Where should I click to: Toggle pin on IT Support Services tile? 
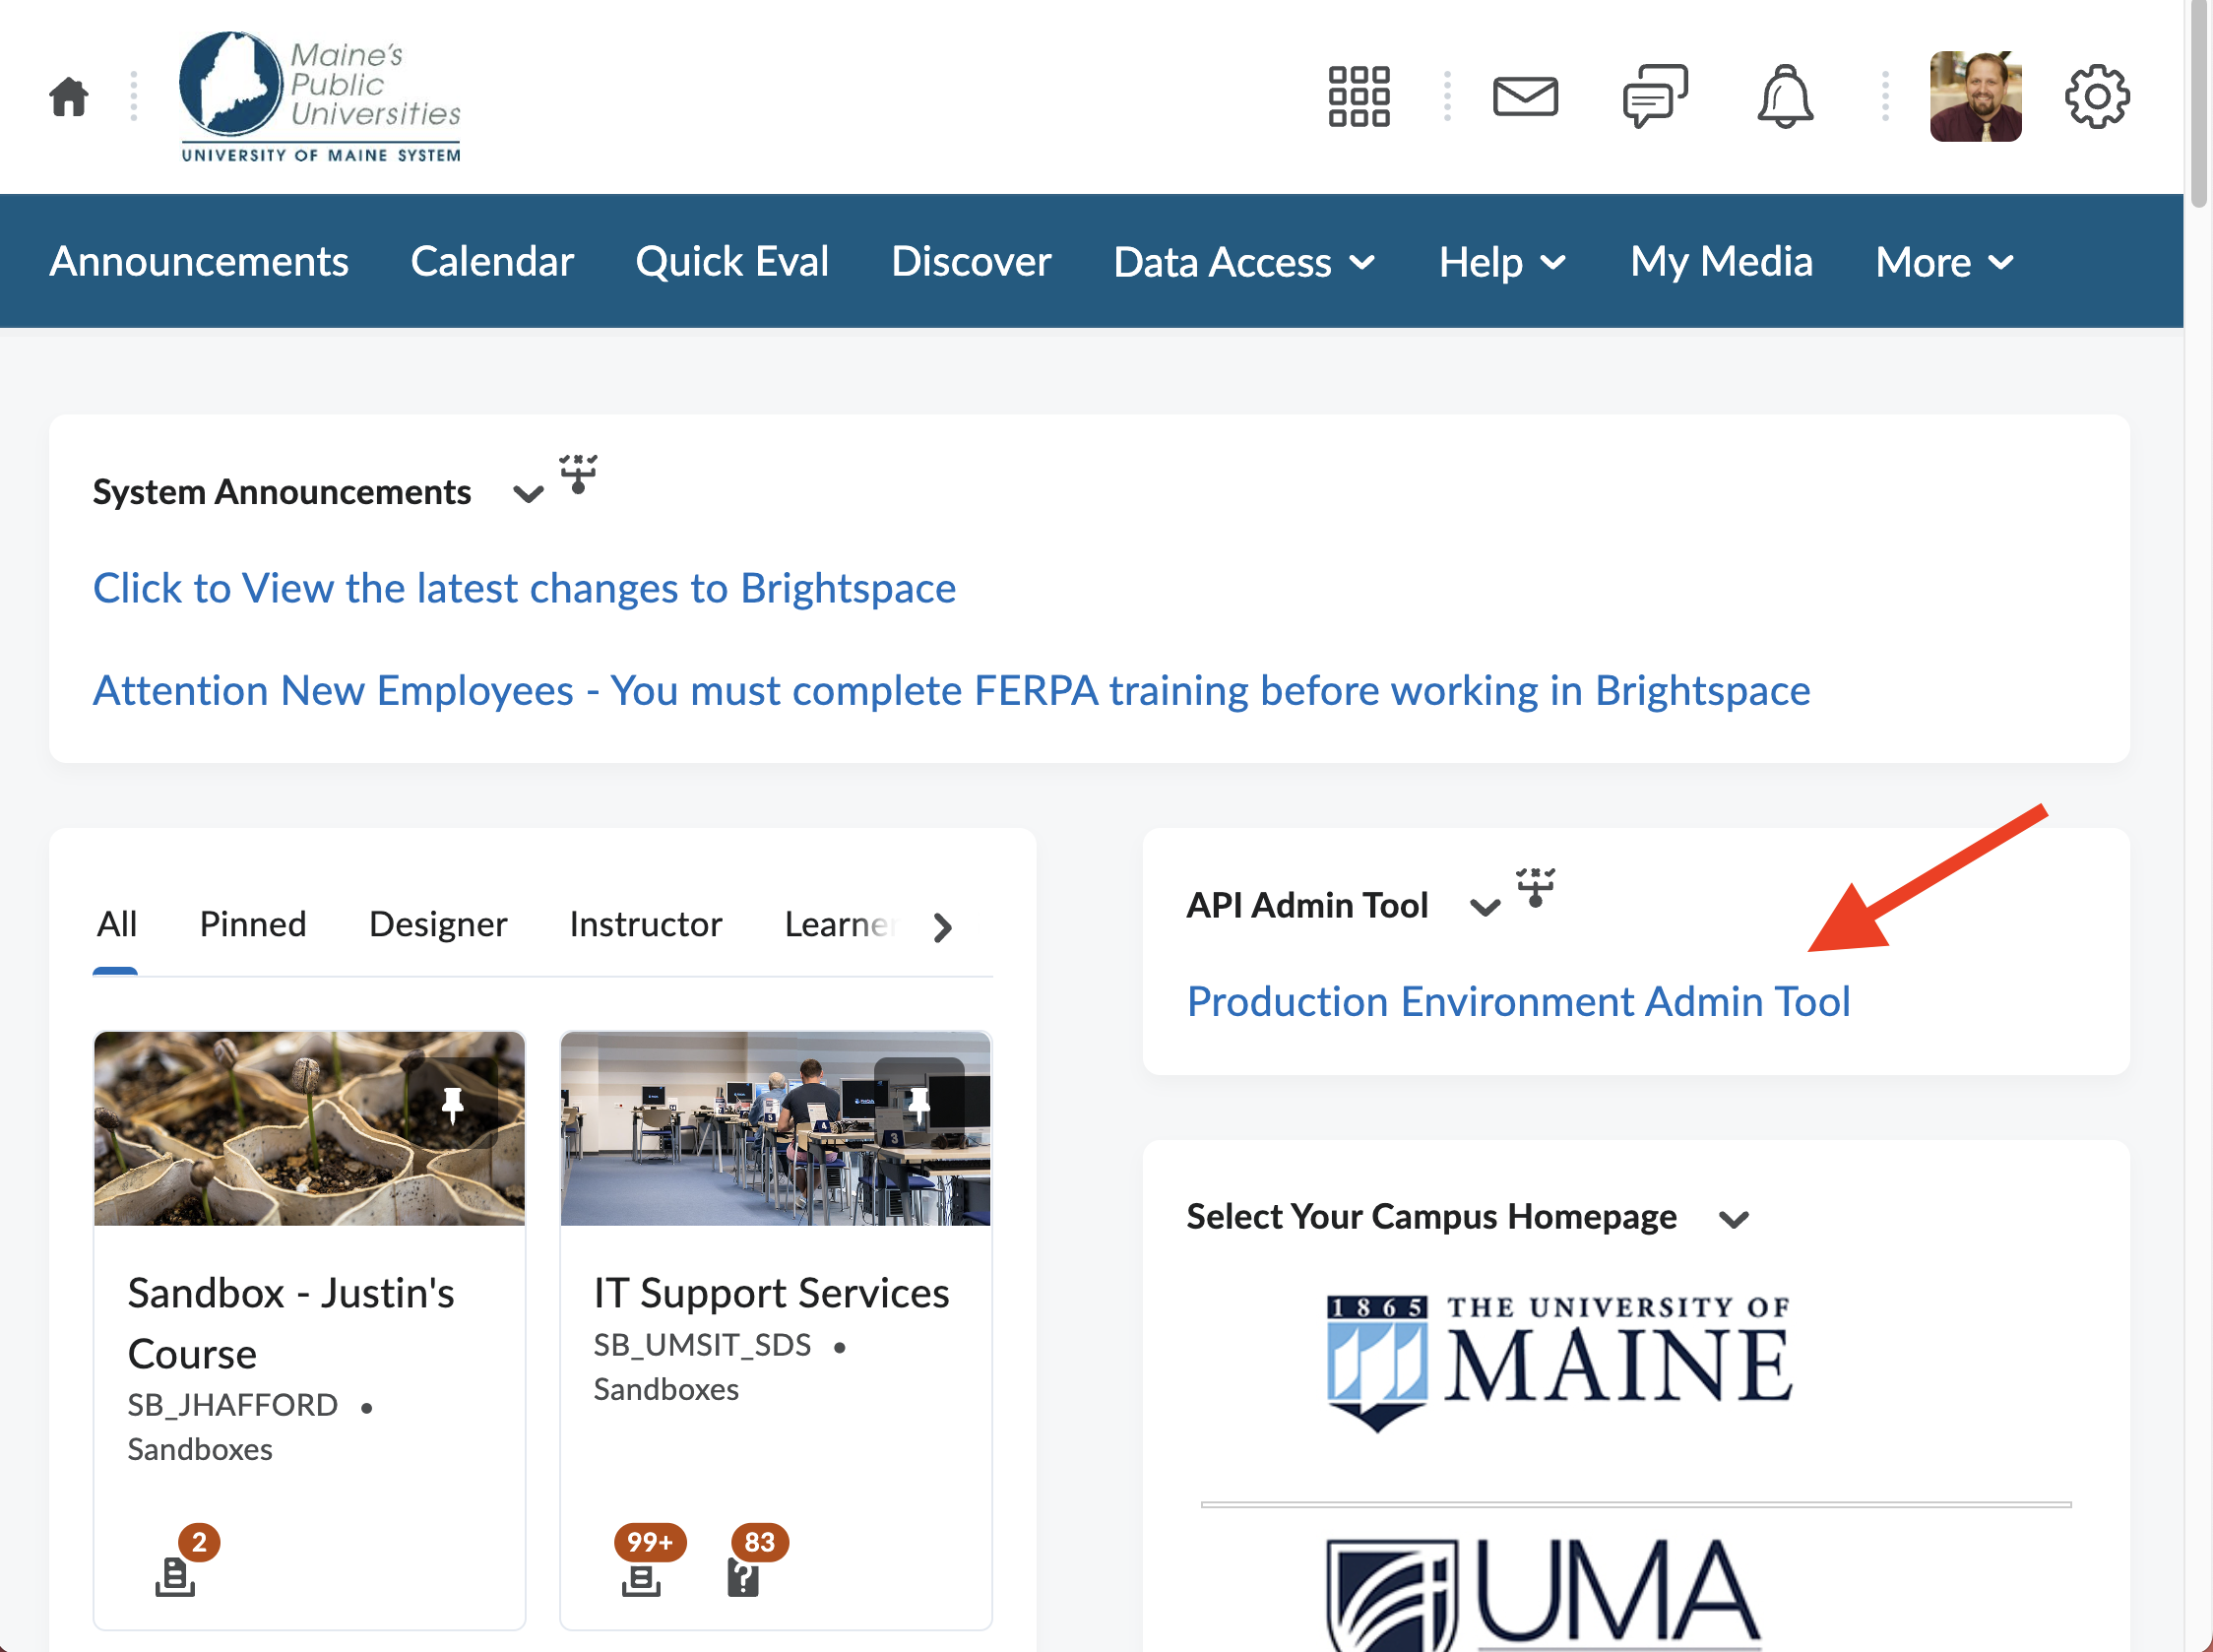918,1104
